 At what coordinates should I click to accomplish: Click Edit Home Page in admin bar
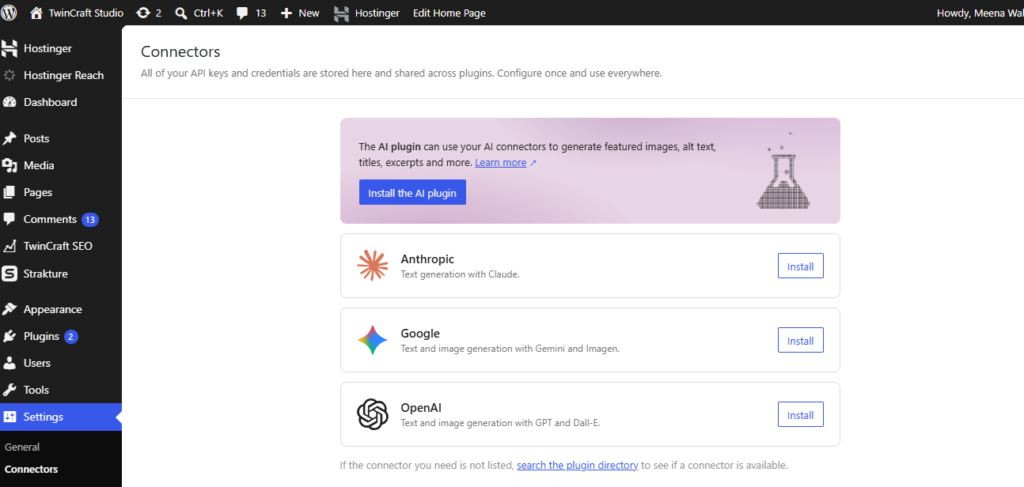click(449, 13)
